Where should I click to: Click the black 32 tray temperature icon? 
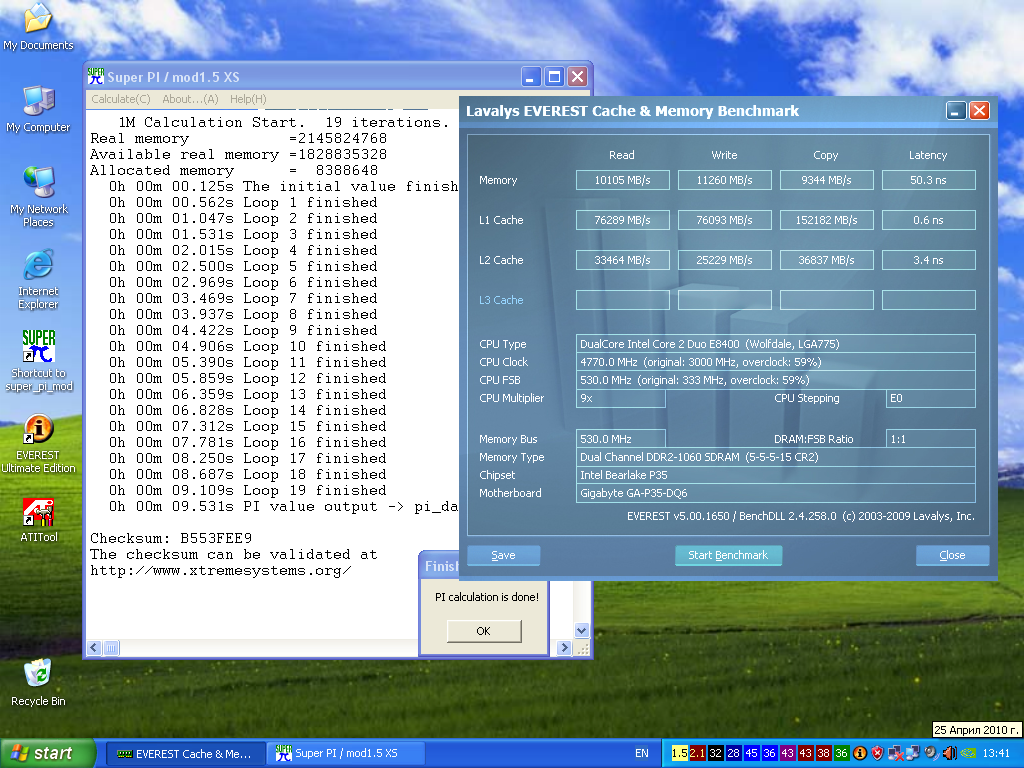coord(715,753)
